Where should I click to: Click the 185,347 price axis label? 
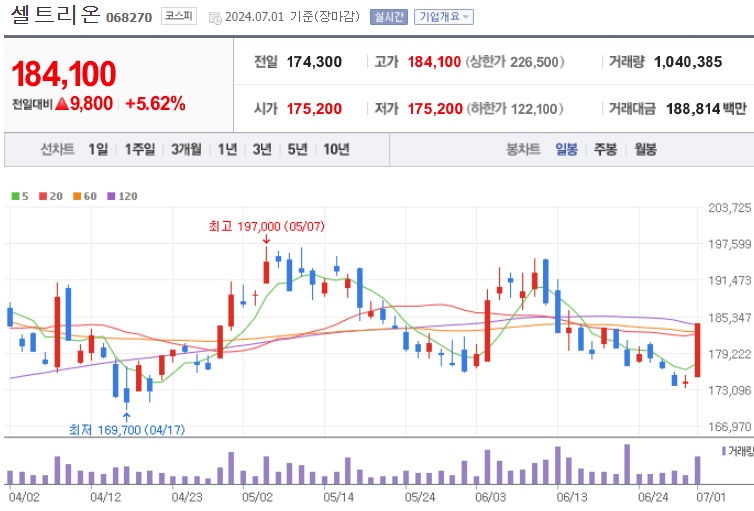coord(729,317)
